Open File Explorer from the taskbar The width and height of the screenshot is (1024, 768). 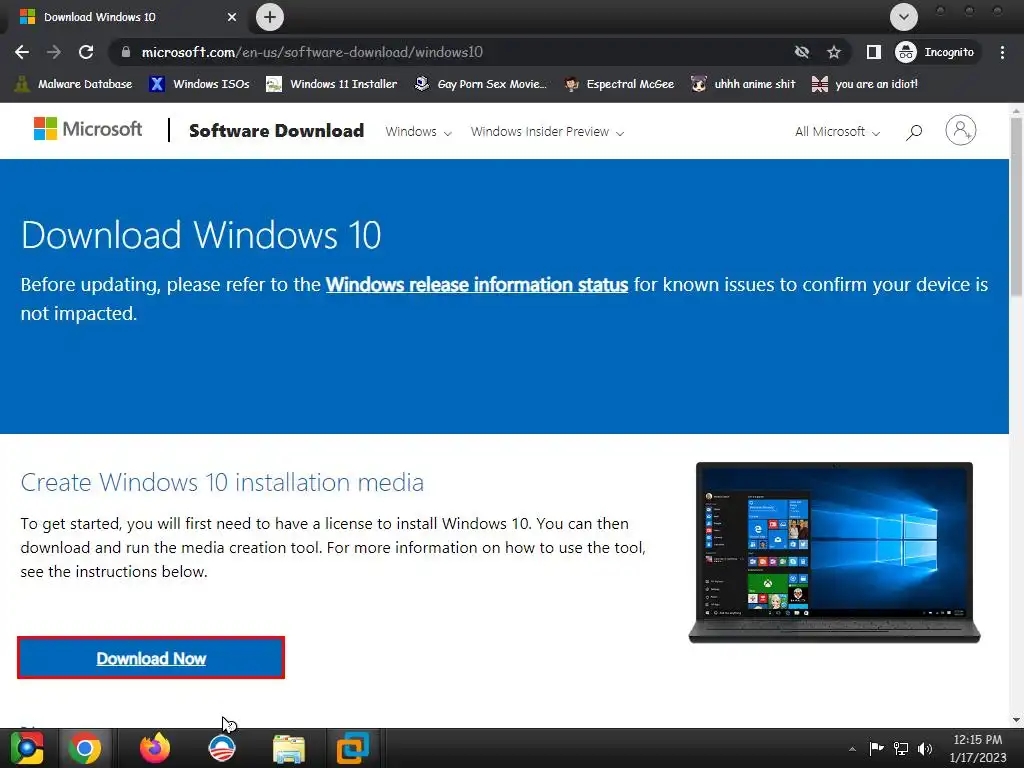pos(289,748)
